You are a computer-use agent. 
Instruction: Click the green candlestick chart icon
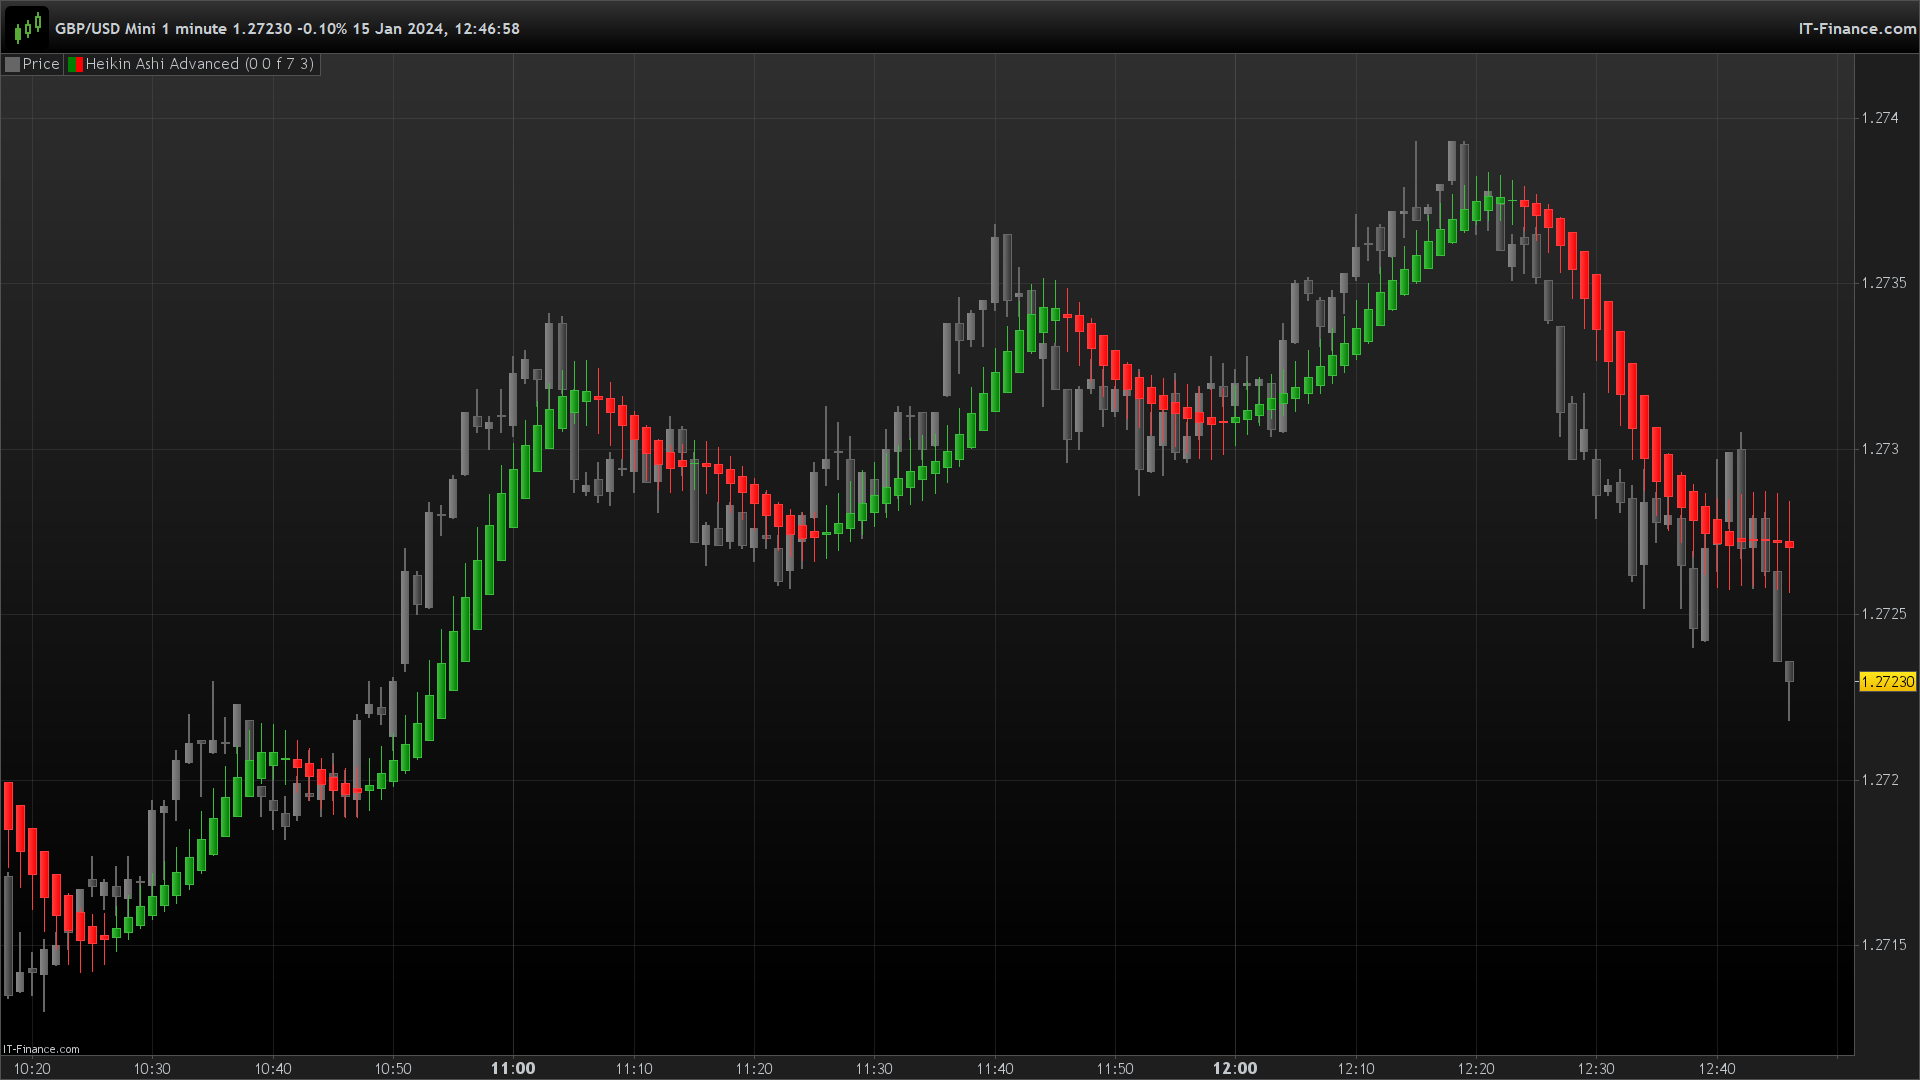click(27, 27)
